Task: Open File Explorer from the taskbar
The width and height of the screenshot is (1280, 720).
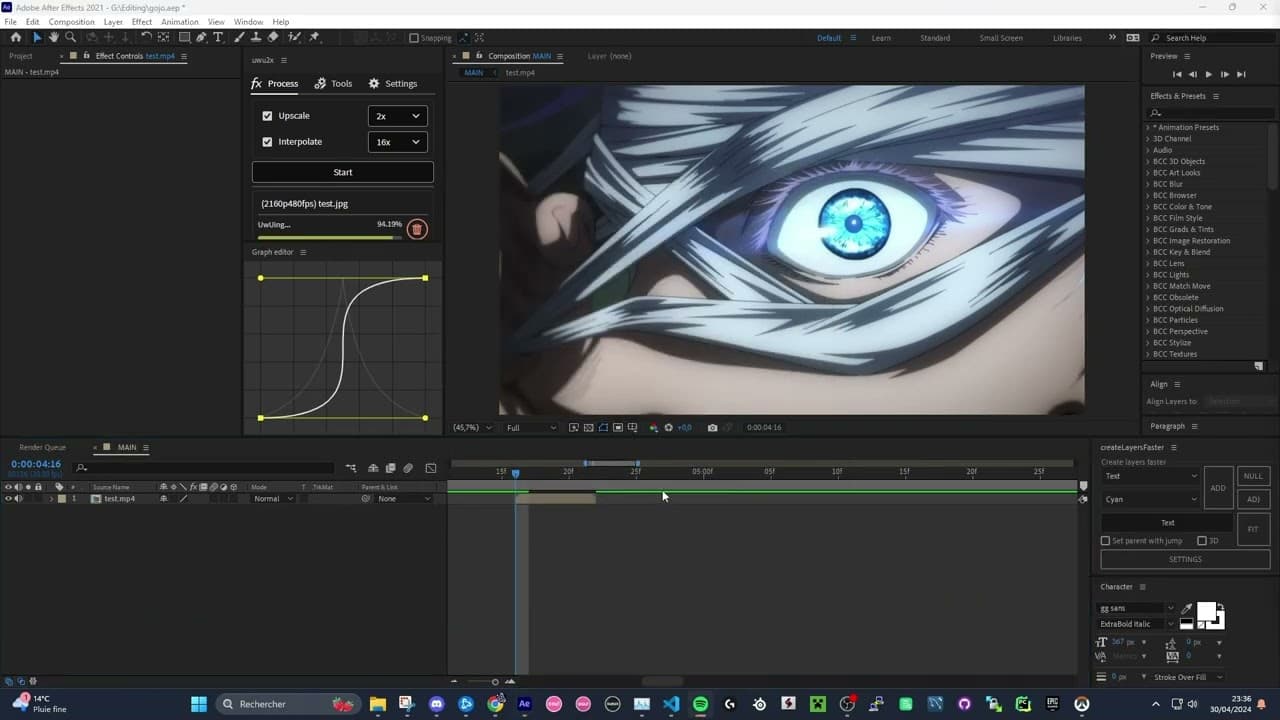Action: (377, 704)
